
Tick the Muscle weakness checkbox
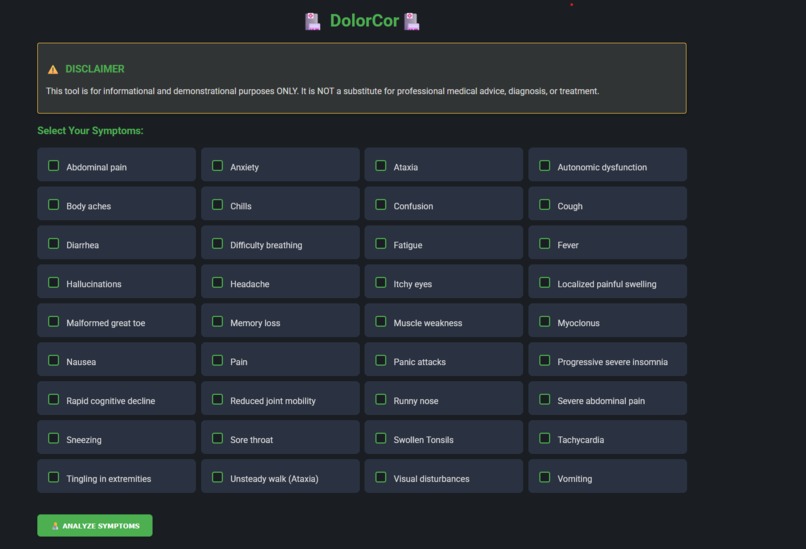tap(381, 321)
